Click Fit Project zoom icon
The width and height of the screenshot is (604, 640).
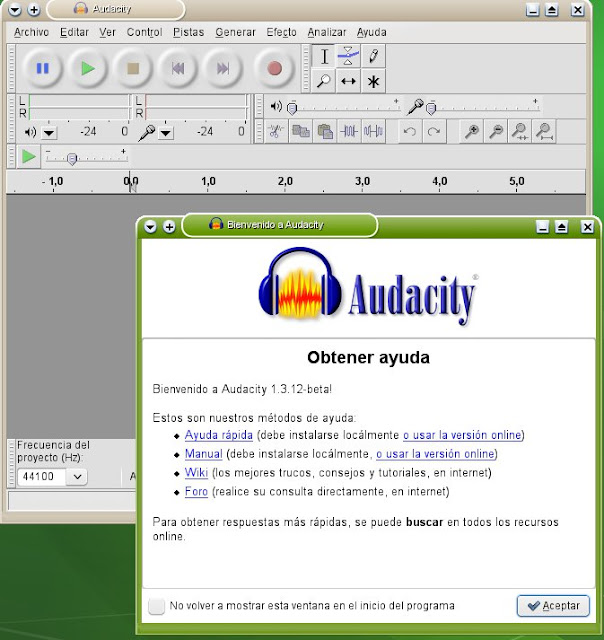tap(544, 131)
